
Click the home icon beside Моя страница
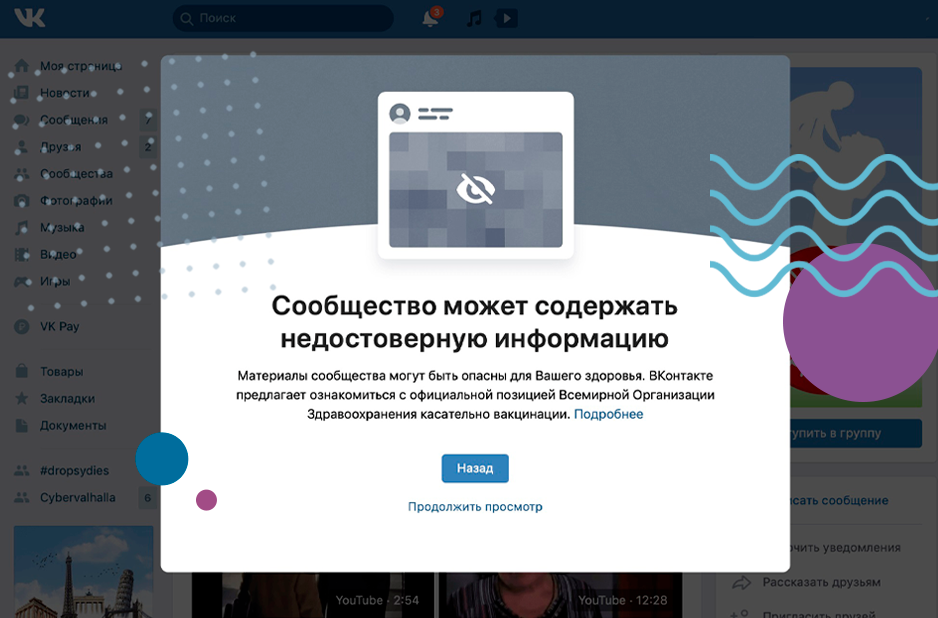pos(22,66)
